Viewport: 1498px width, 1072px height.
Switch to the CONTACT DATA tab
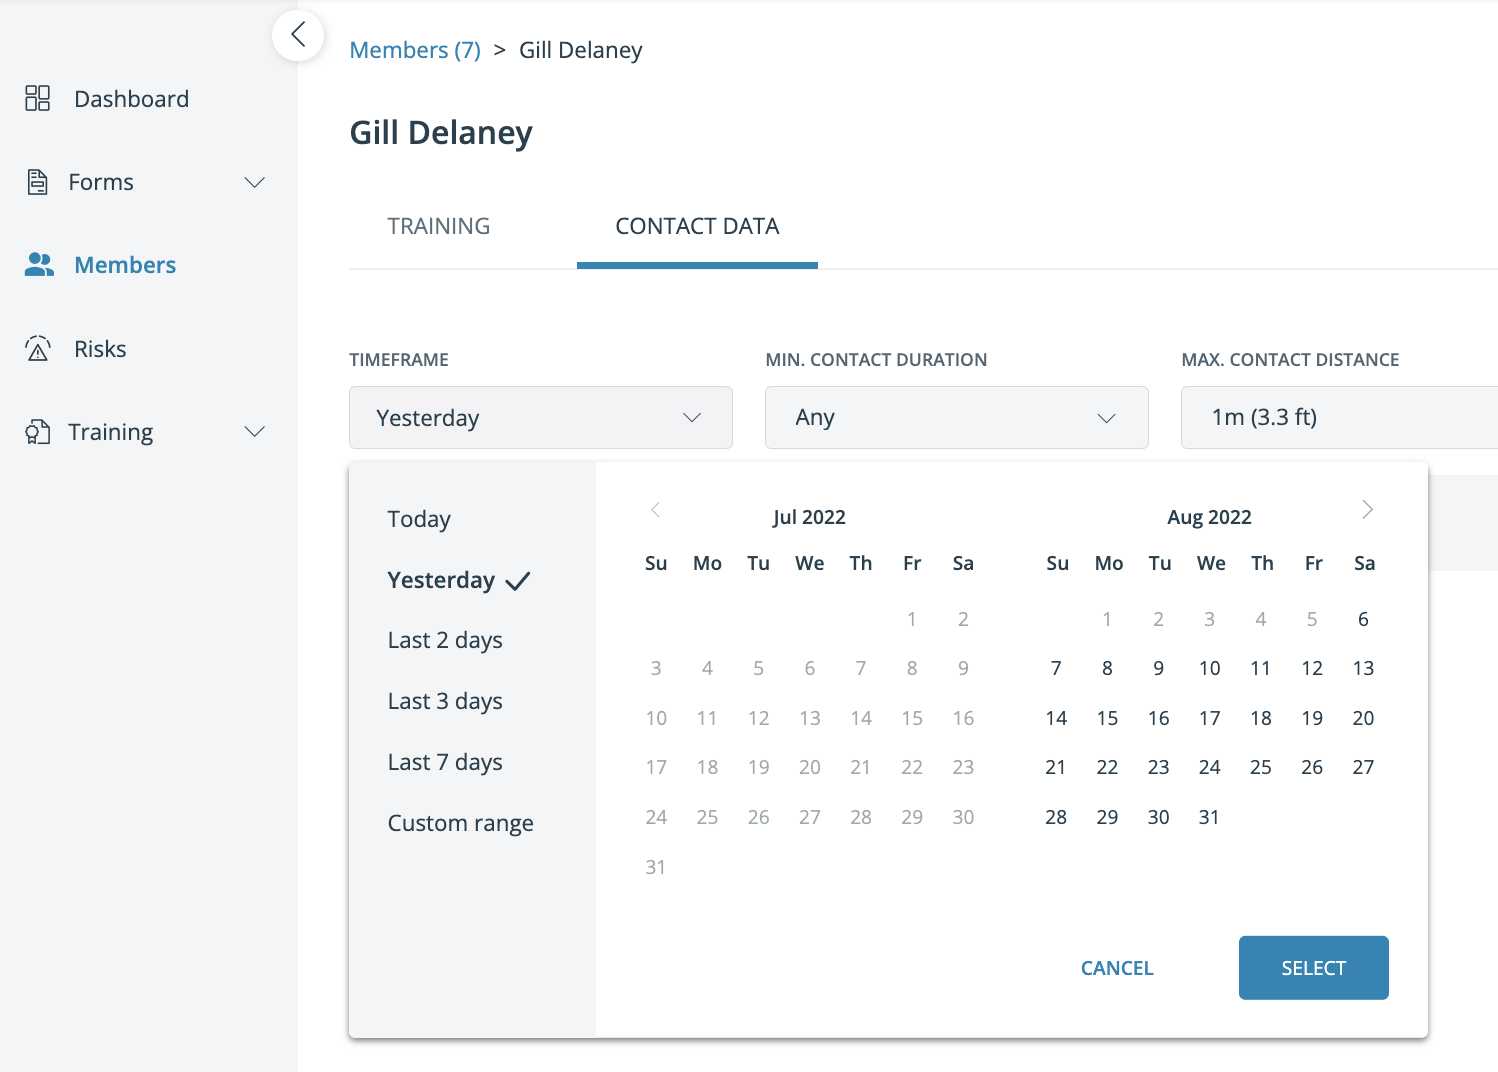697,226
